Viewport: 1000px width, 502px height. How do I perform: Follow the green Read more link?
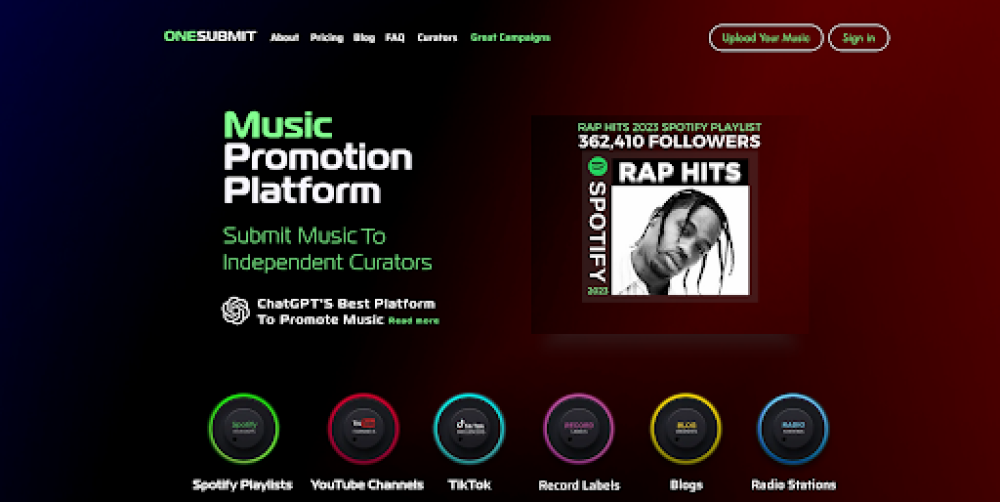click(x=413, y=321)
